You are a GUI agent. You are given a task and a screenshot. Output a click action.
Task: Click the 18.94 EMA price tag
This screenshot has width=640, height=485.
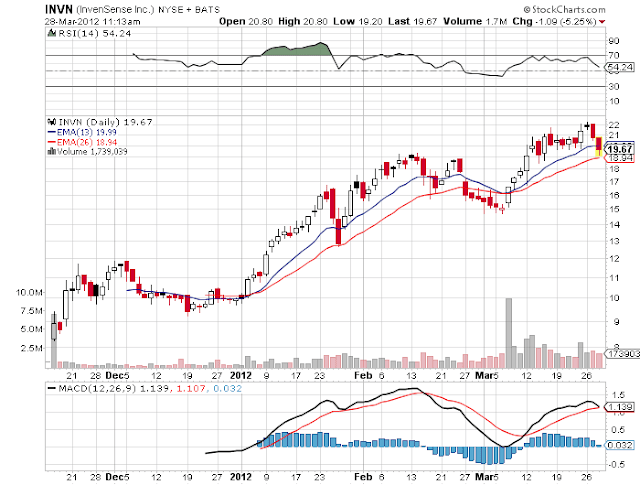tap(620, 158)
